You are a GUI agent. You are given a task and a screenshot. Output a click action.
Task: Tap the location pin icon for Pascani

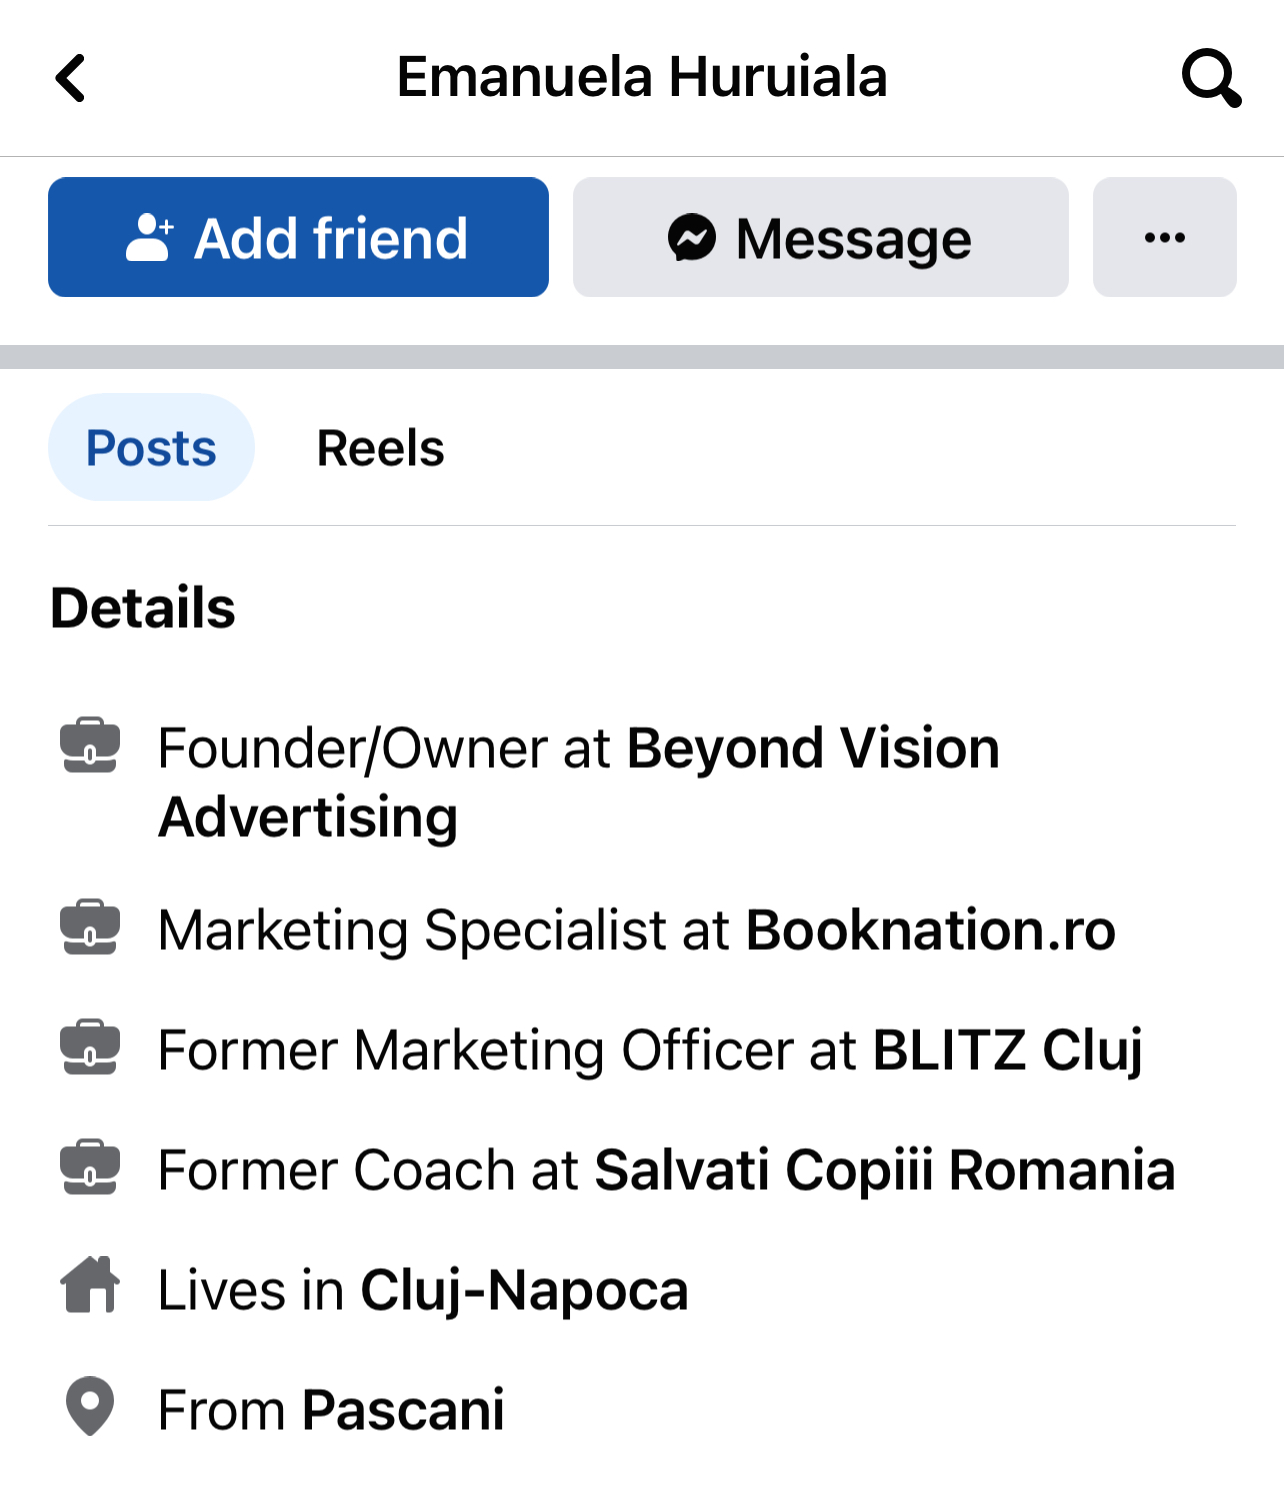pos(90,1406)
